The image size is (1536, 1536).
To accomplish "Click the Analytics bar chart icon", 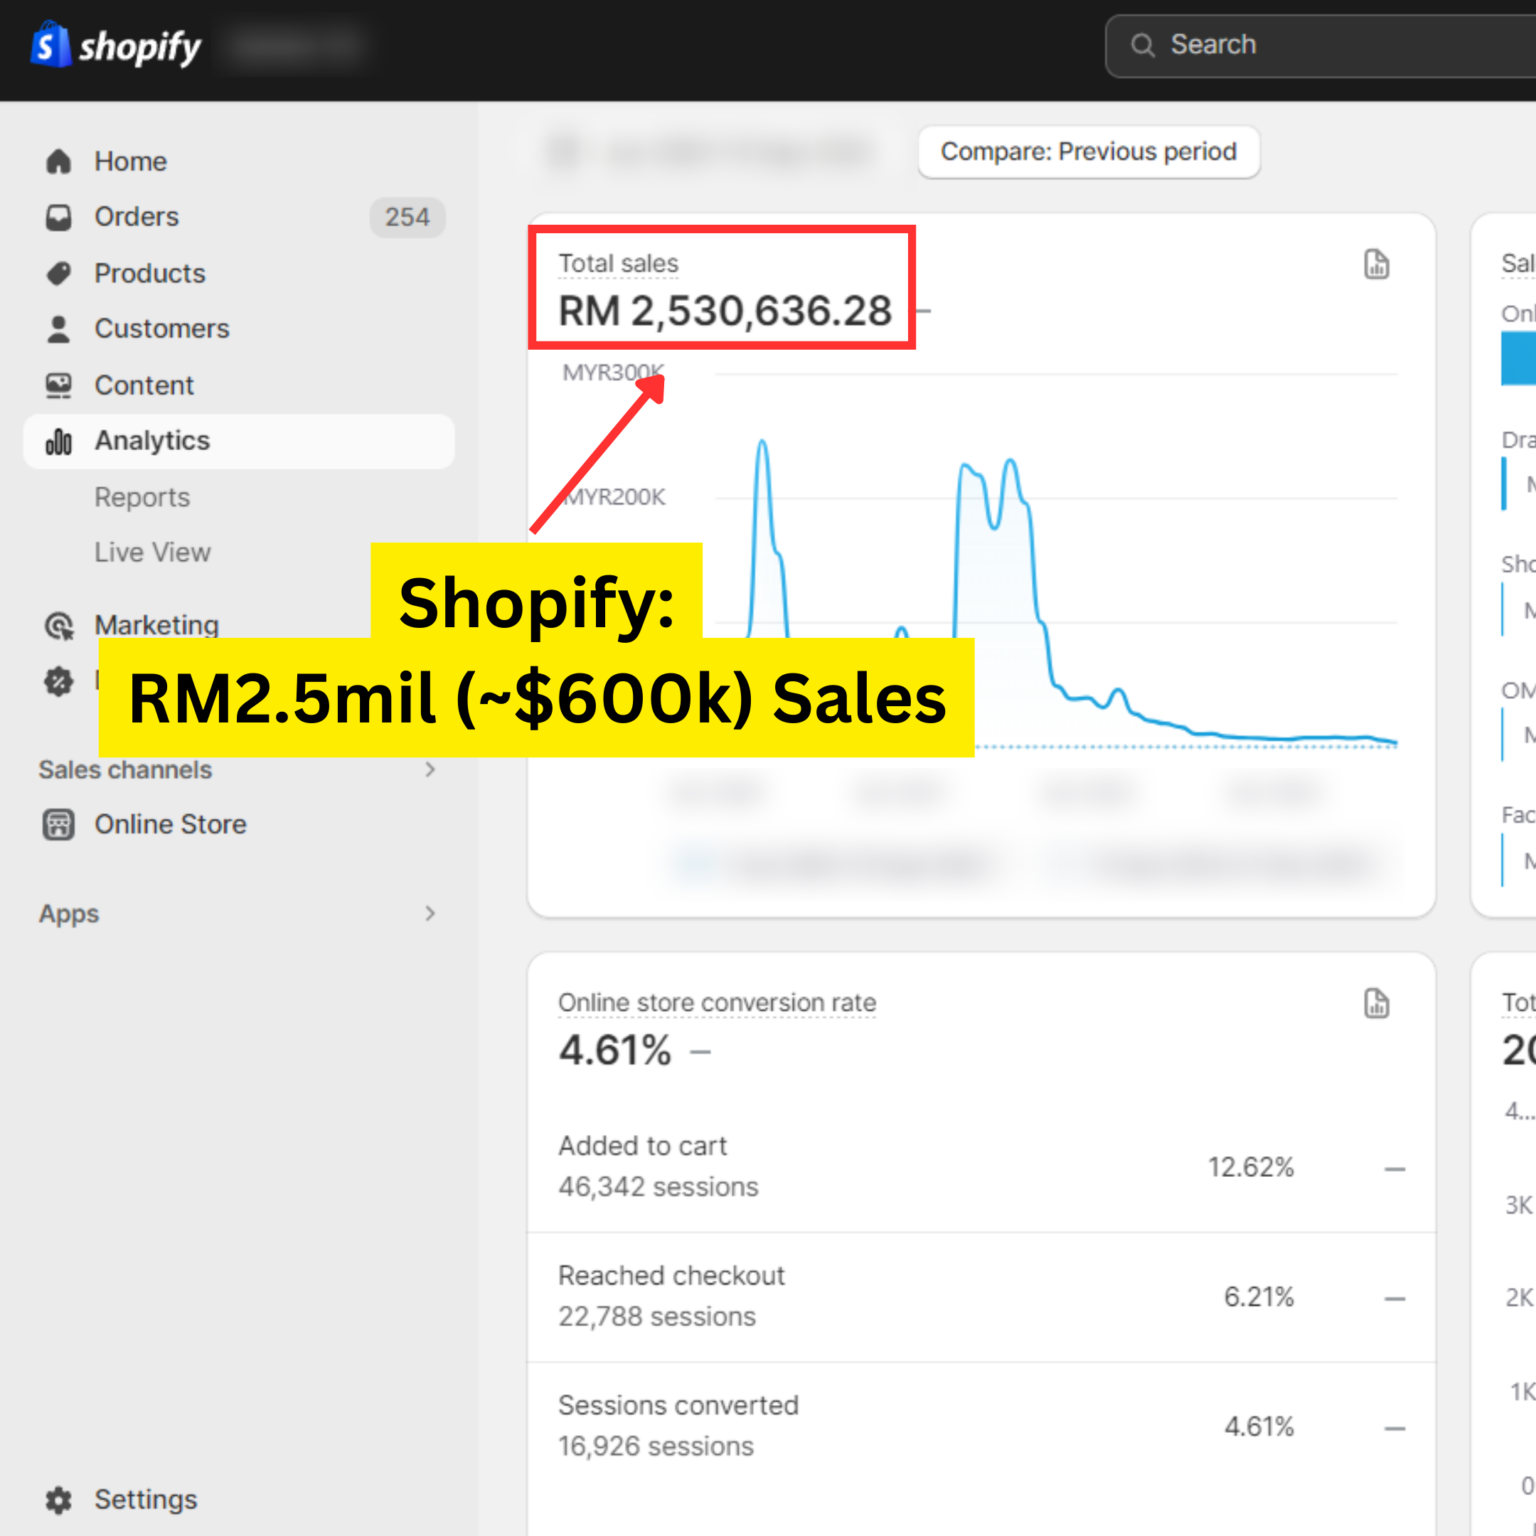I will tap(59, 441).
